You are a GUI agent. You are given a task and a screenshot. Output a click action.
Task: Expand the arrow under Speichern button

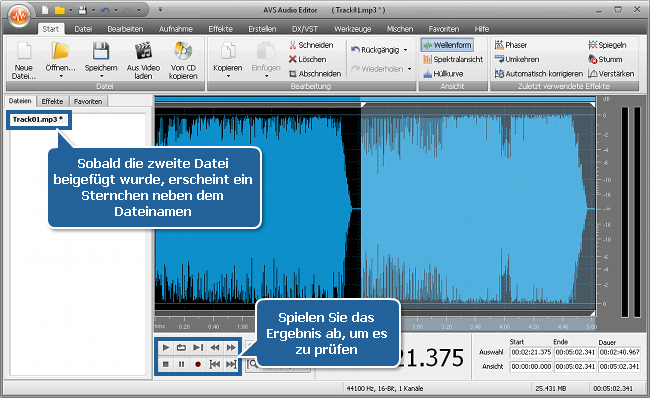(101, 76)
